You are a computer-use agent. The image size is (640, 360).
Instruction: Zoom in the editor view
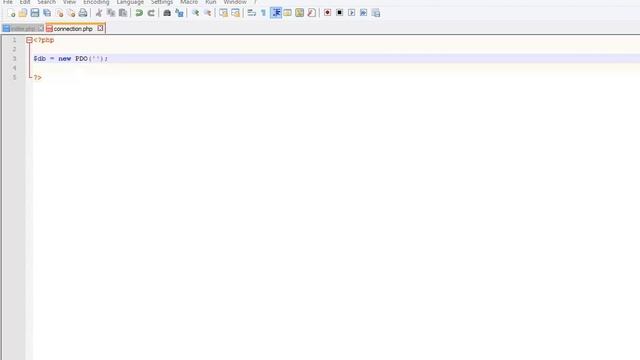coord(196,13)
